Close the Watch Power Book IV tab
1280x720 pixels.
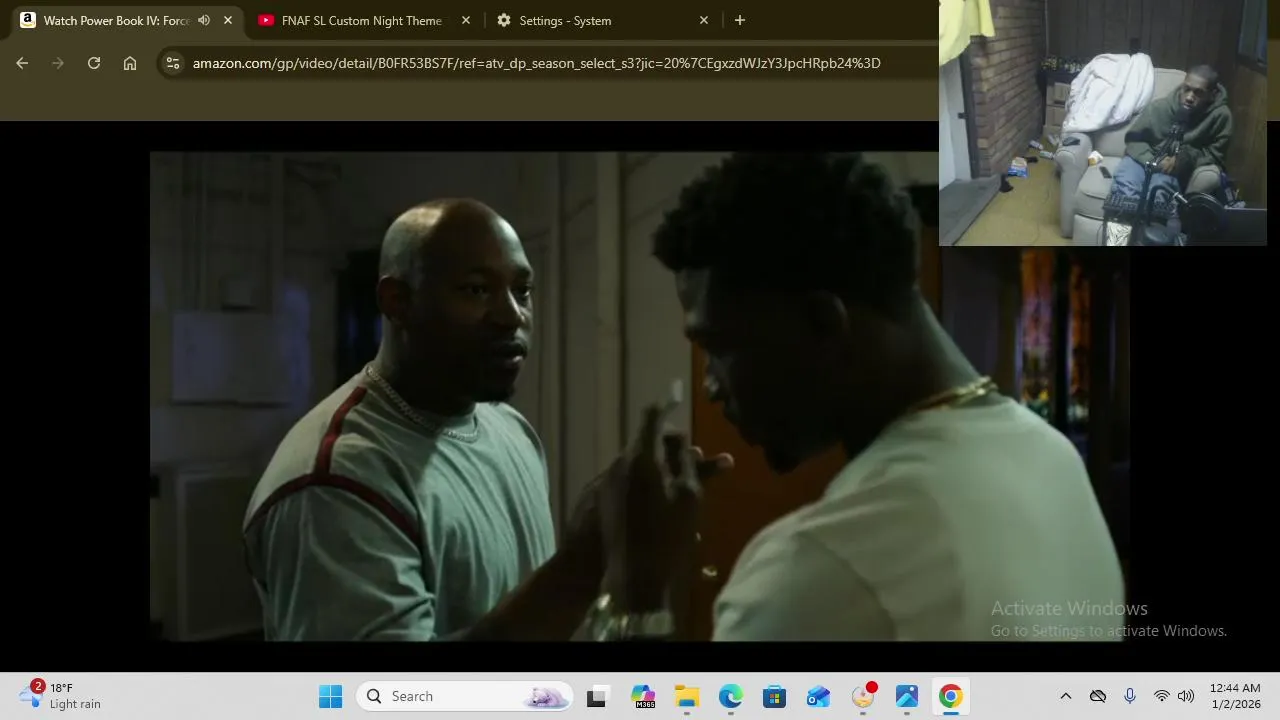[228, 20]
